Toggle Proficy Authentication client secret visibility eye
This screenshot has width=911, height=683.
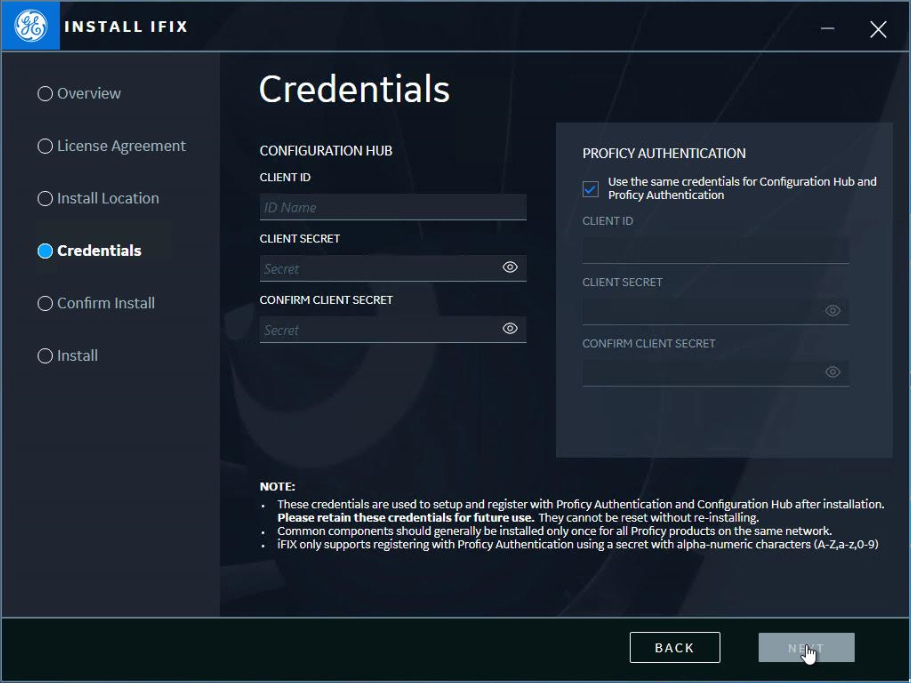(x=833, y=311)
